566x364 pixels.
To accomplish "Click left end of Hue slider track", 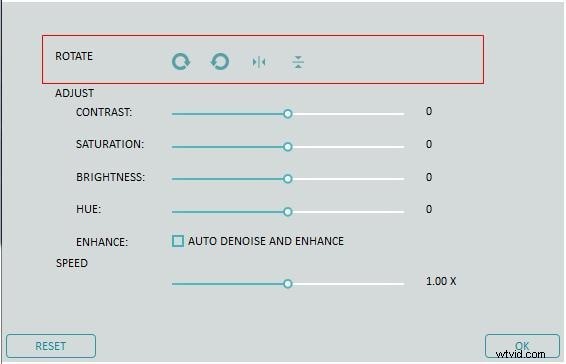I will coord(174,212).
